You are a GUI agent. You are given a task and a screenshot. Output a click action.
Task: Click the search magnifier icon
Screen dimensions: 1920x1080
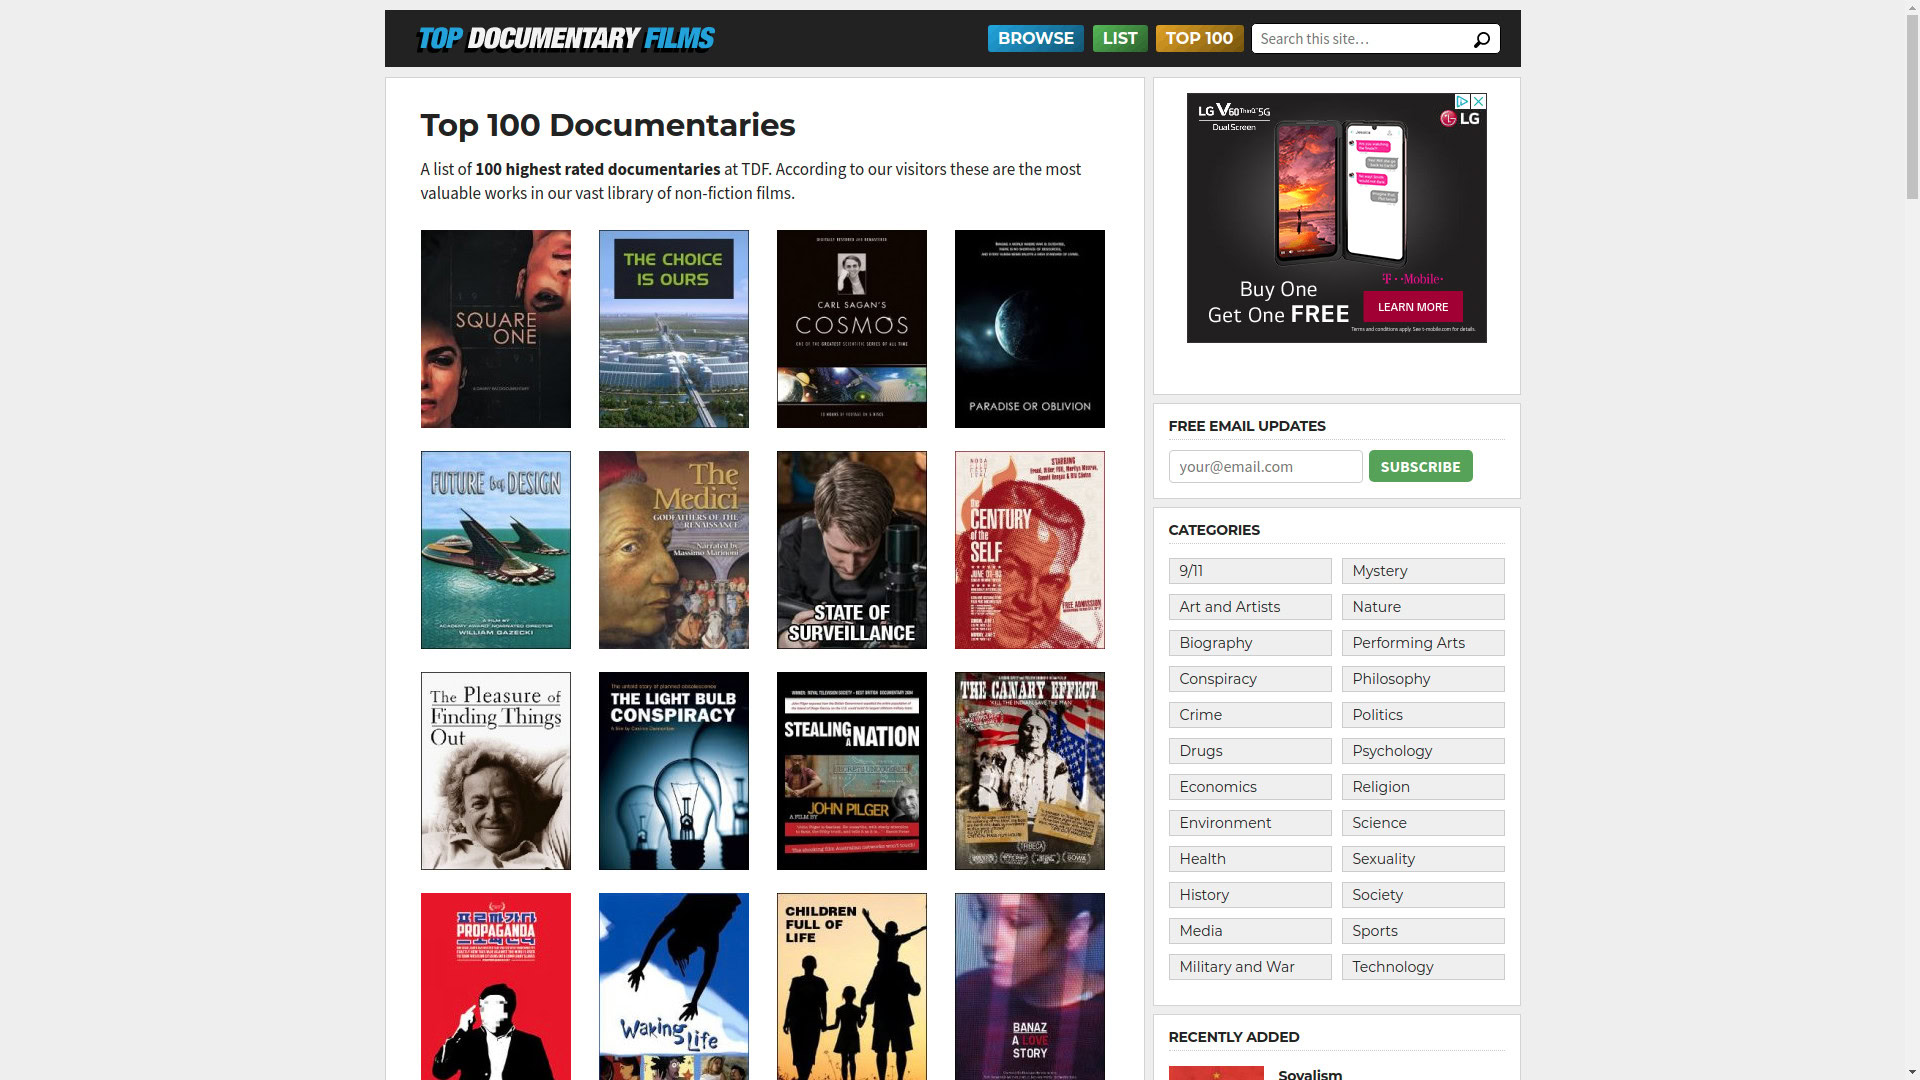point(1481,39)
